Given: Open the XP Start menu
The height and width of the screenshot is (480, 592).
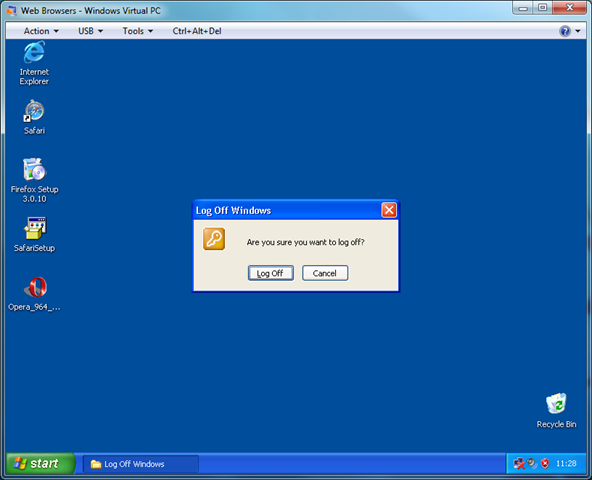Looking at the screenshot, I should coord(40,463).
